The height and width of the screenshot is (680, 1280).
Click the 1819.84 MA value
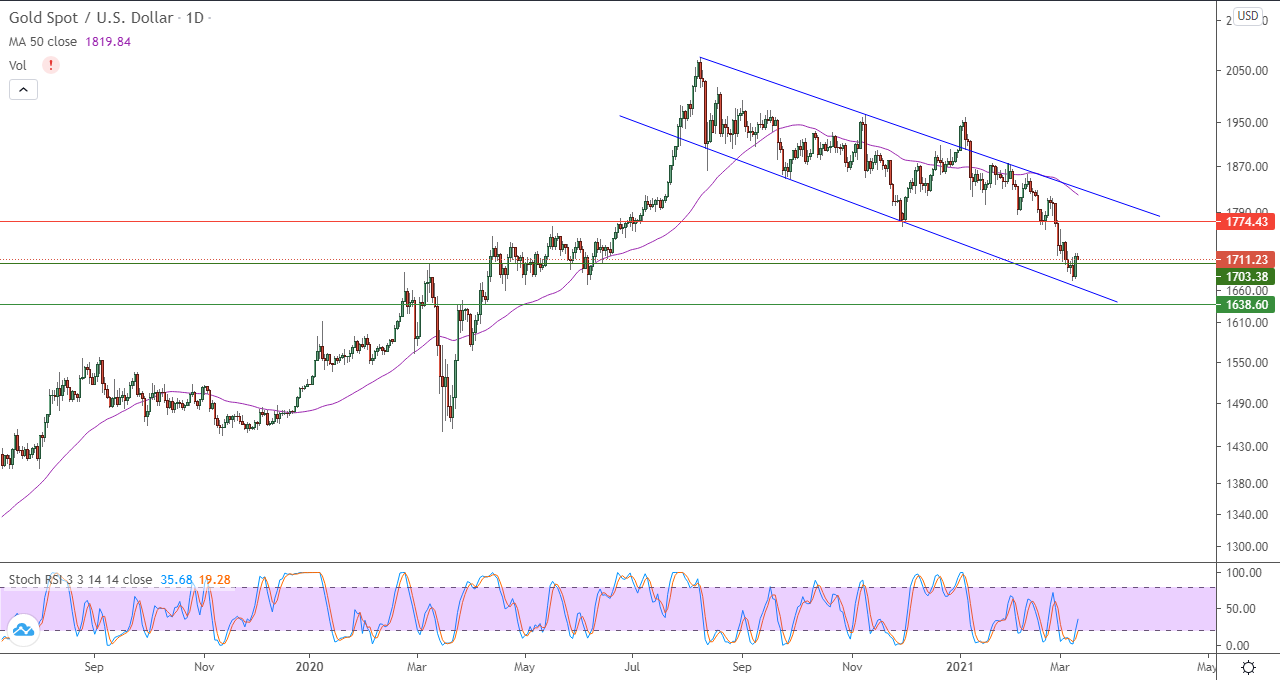point(110,42)
